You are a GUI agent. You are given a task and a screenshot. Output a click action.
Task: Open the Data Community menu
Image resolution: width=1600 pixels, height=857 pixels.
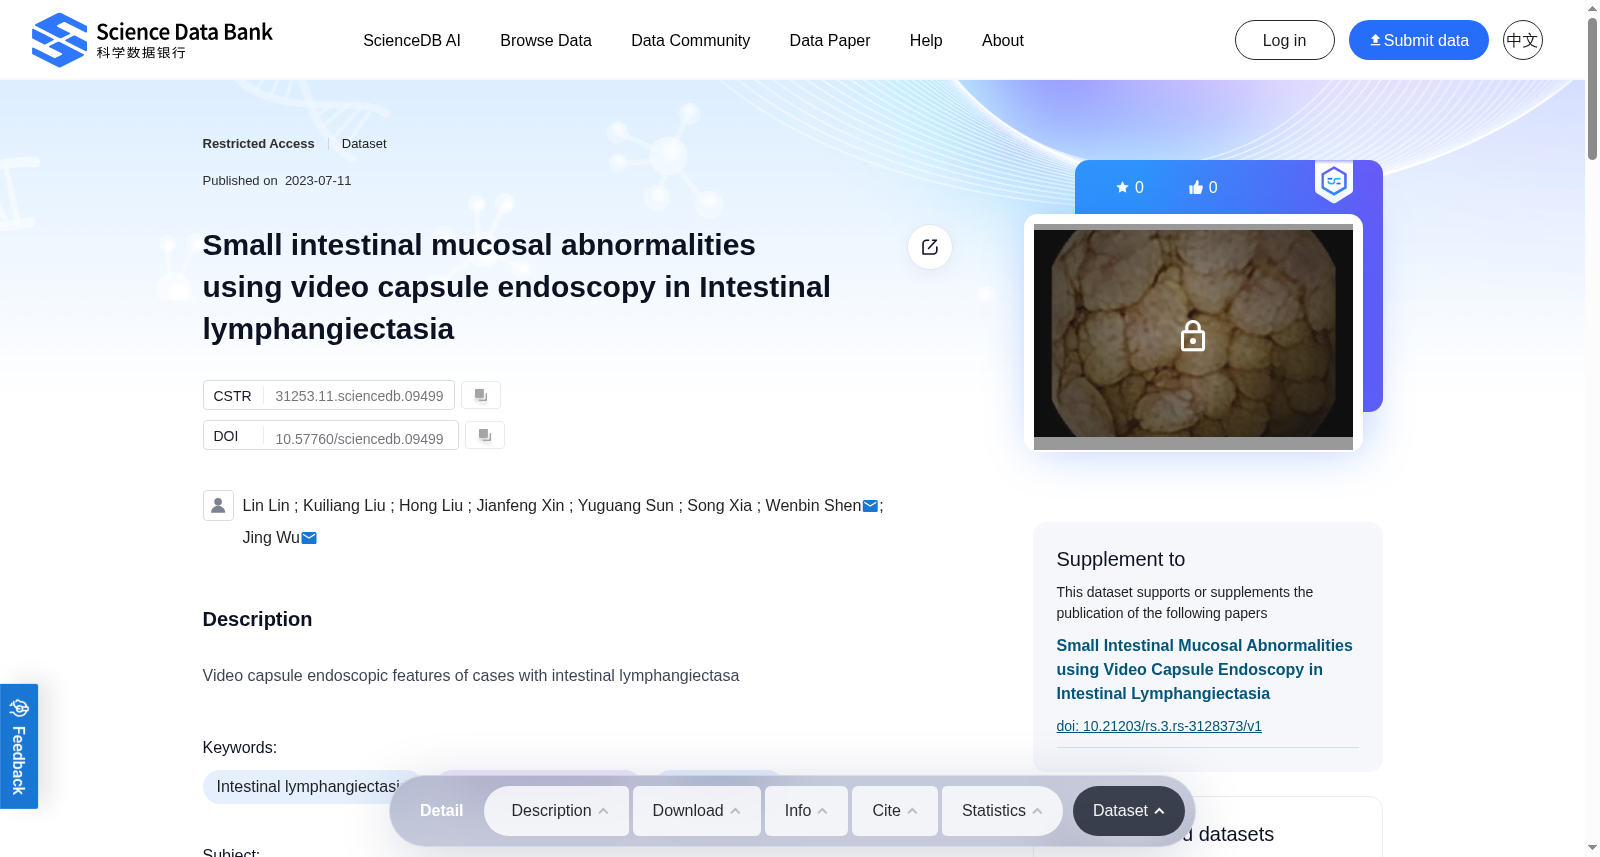coord(690,40)
